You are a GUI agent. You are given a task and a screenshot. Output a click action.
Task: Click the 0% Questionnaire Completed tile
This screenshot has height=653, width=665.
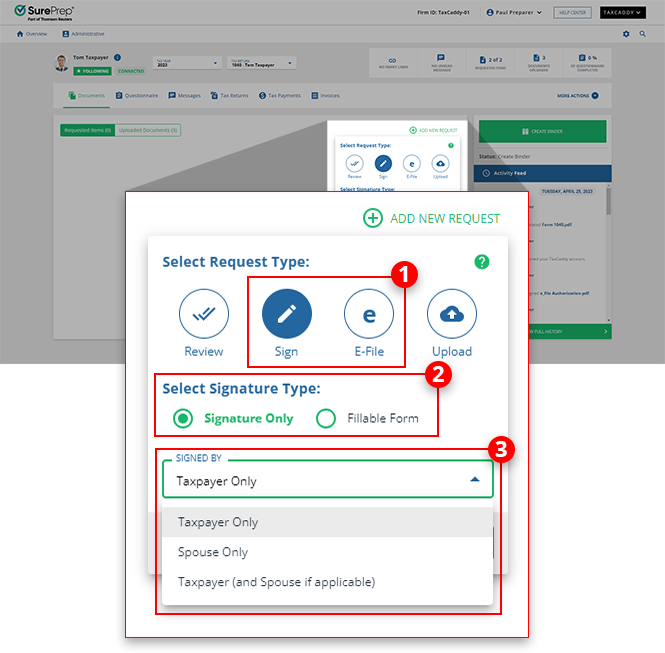[x=587, y=63]
